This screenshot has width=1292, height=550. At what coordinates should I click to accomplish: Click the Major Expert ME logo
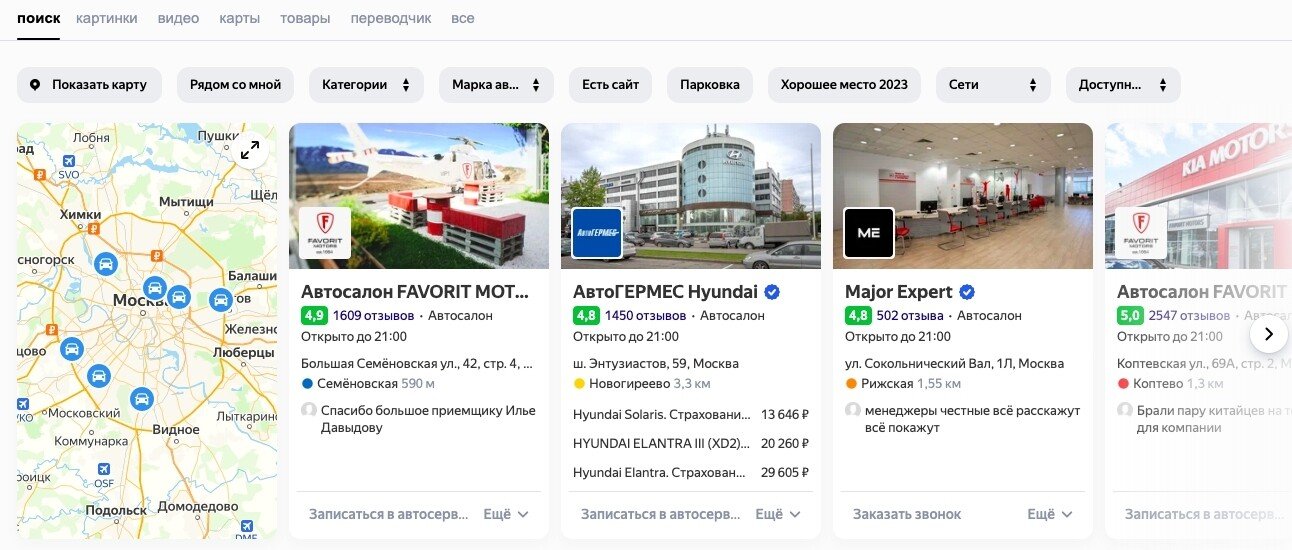(869, 233)
